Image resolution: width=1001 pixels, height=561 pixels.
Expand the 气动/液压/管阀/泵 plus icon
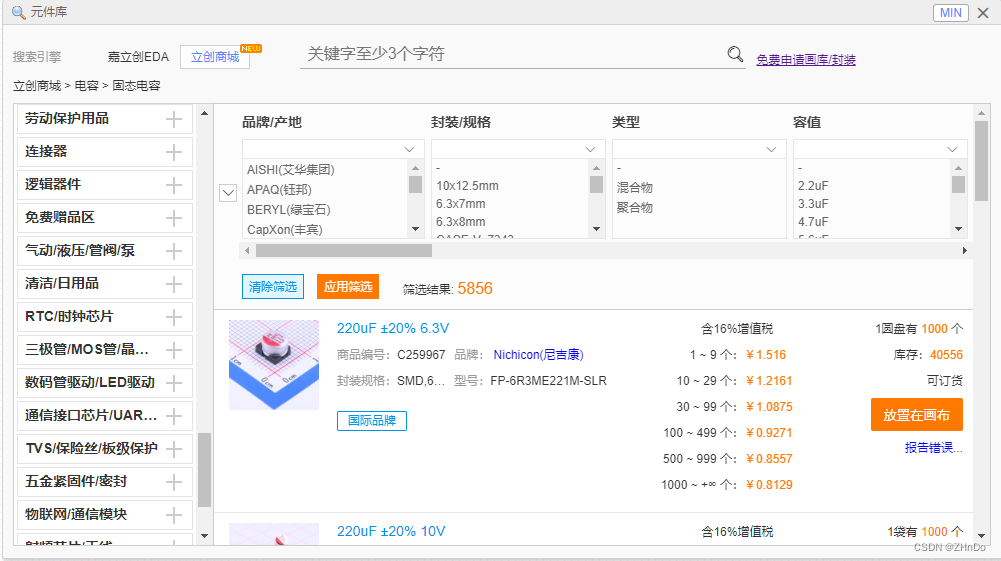(174, 251)
